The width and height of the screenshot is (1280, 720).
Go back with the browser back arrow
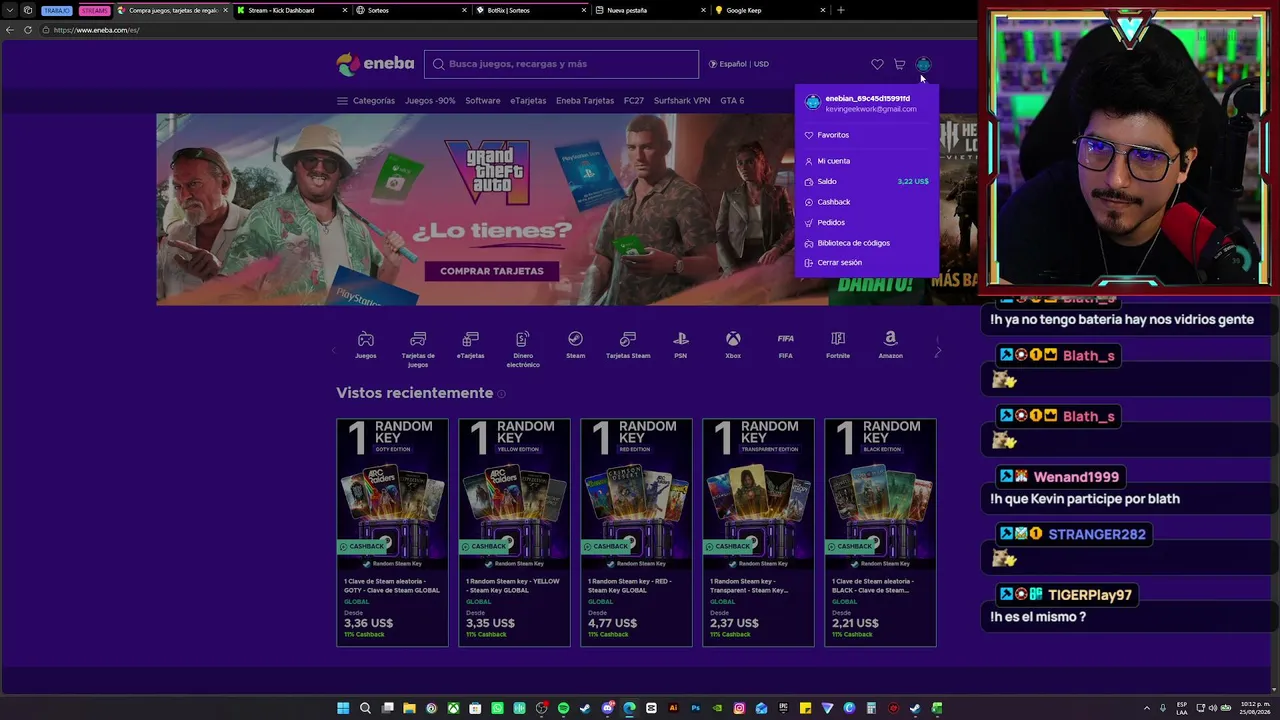[x=10, y=30]
